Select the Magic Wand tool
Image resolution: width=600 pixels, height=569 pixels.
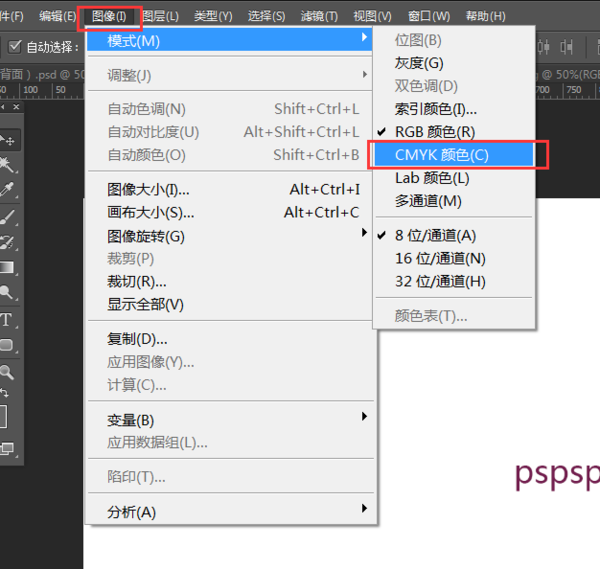pos(7,164)
